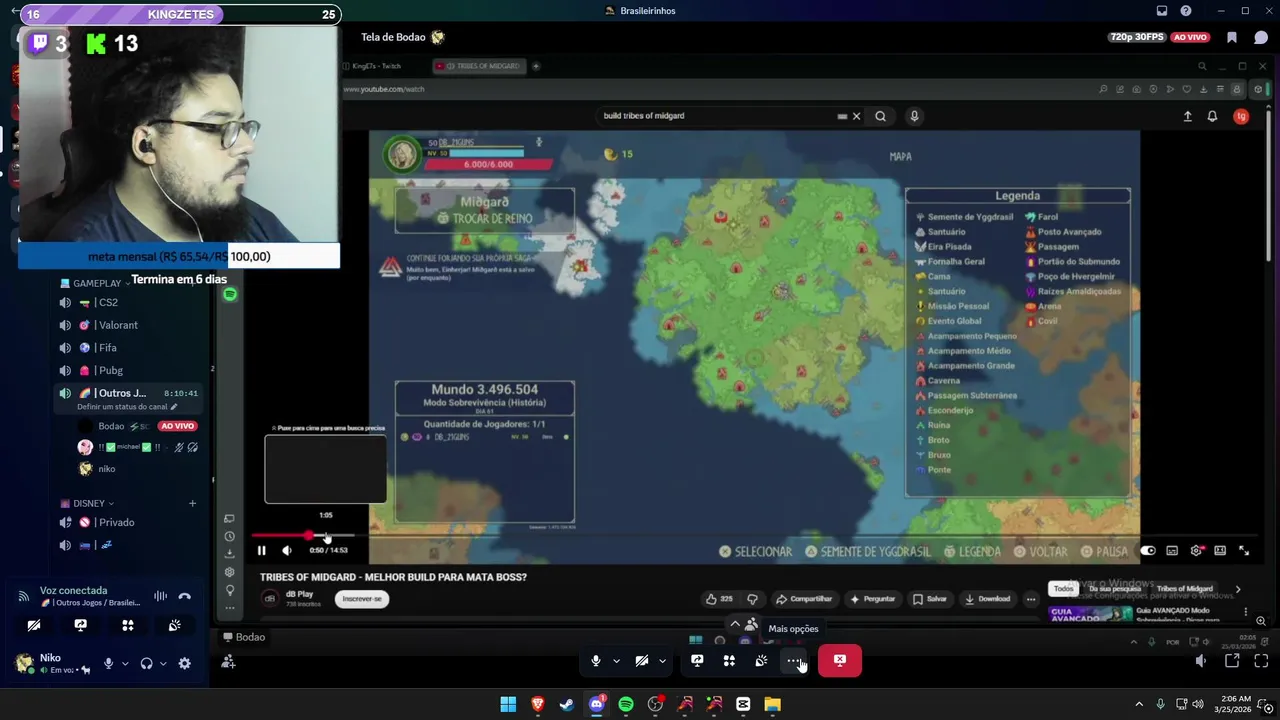
Task: Click the invite people icon below stream
Action: coord(228,661)
